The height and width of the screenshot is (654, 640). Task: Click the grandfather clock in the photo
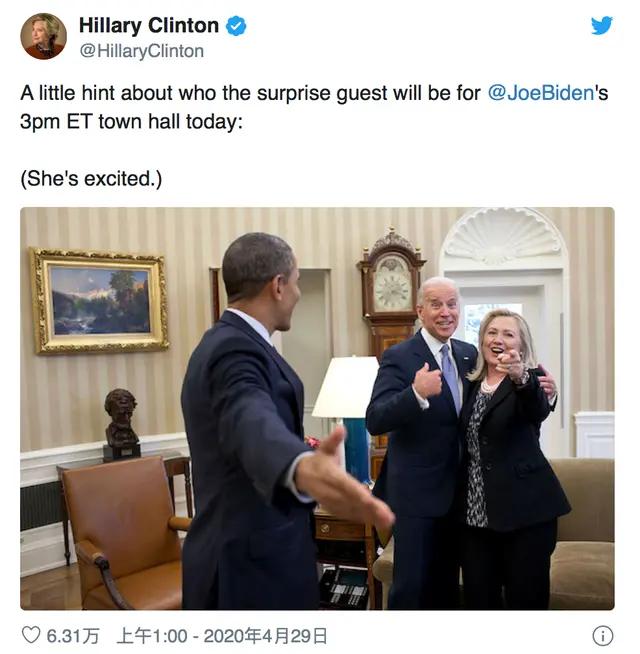tap(391, 292)
